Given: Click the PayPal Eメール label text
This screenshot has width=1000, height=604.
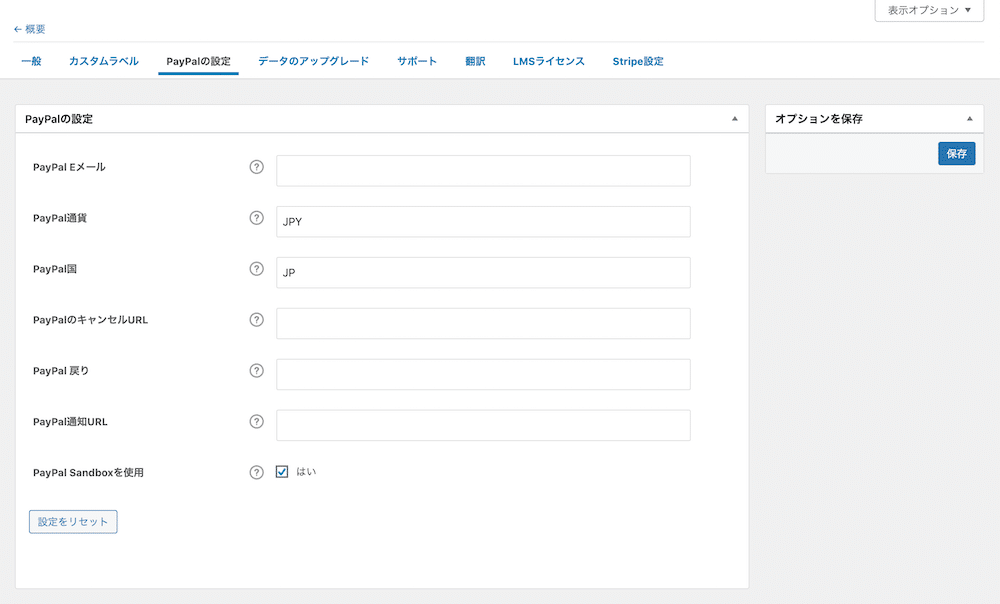Looking at the screenshot, I should click(70, 167).
